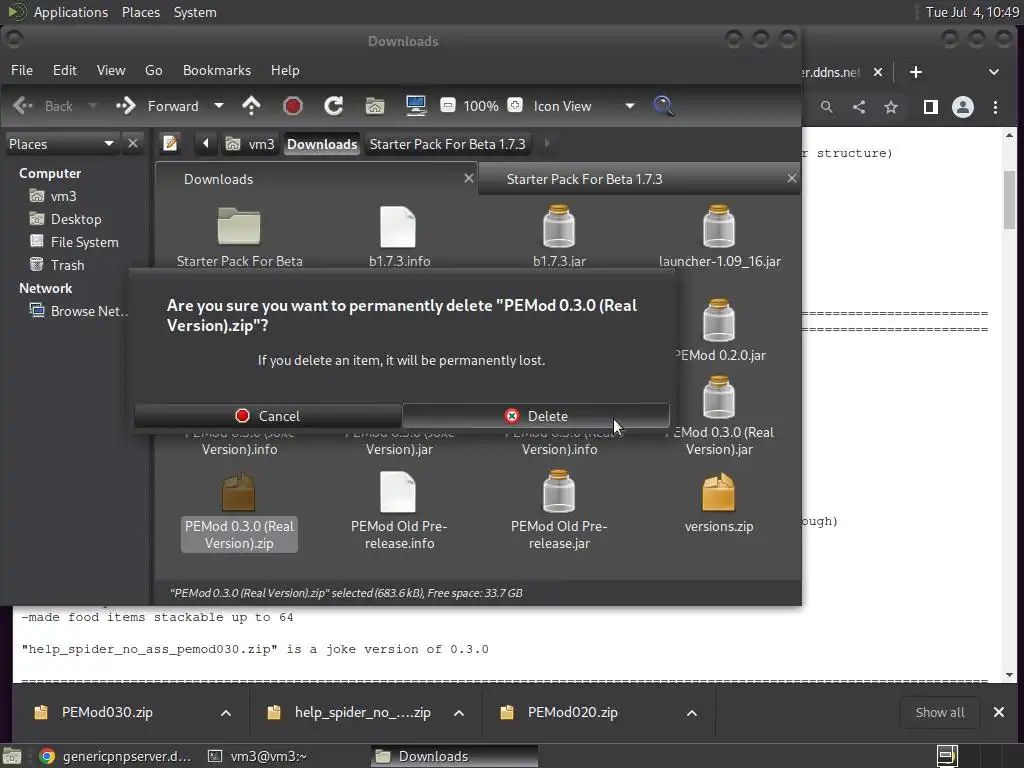This screenshot has height=768, width=1024.
Task: Open Browse Network in the sidebar
Action: point(78,311)
